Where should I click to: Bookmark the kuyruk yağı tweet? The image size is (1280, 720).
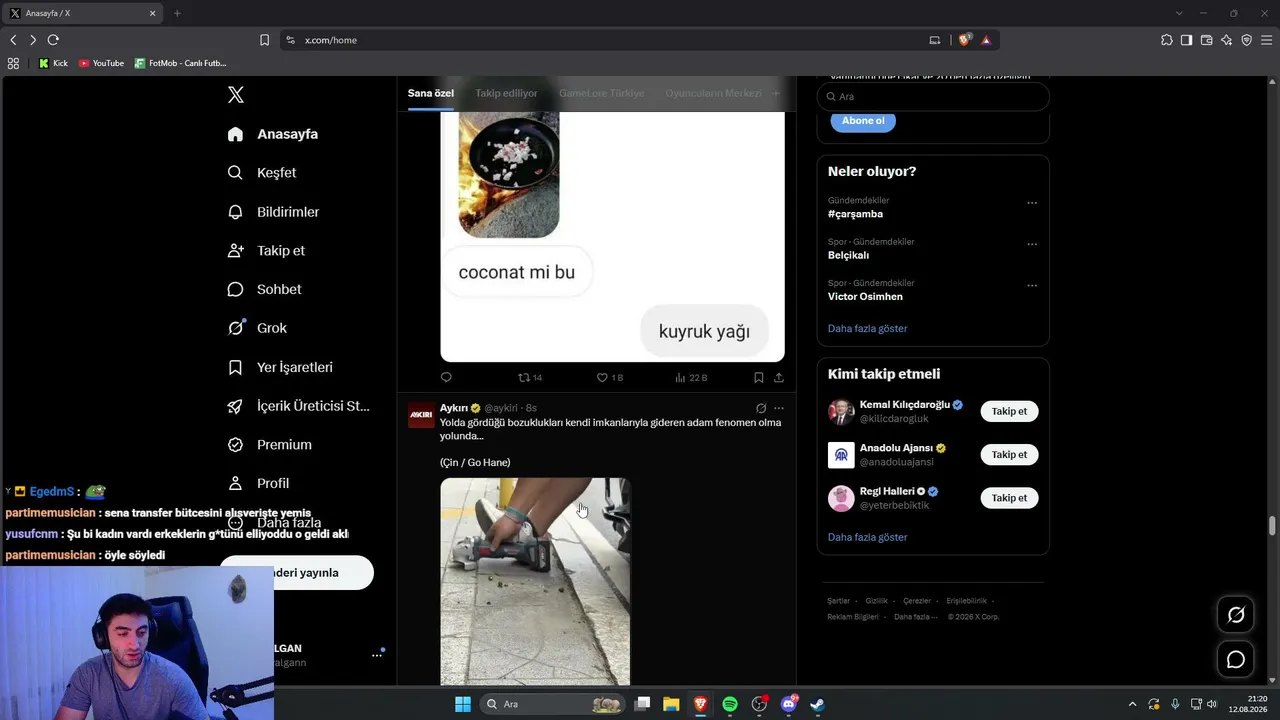coord(759,378)
